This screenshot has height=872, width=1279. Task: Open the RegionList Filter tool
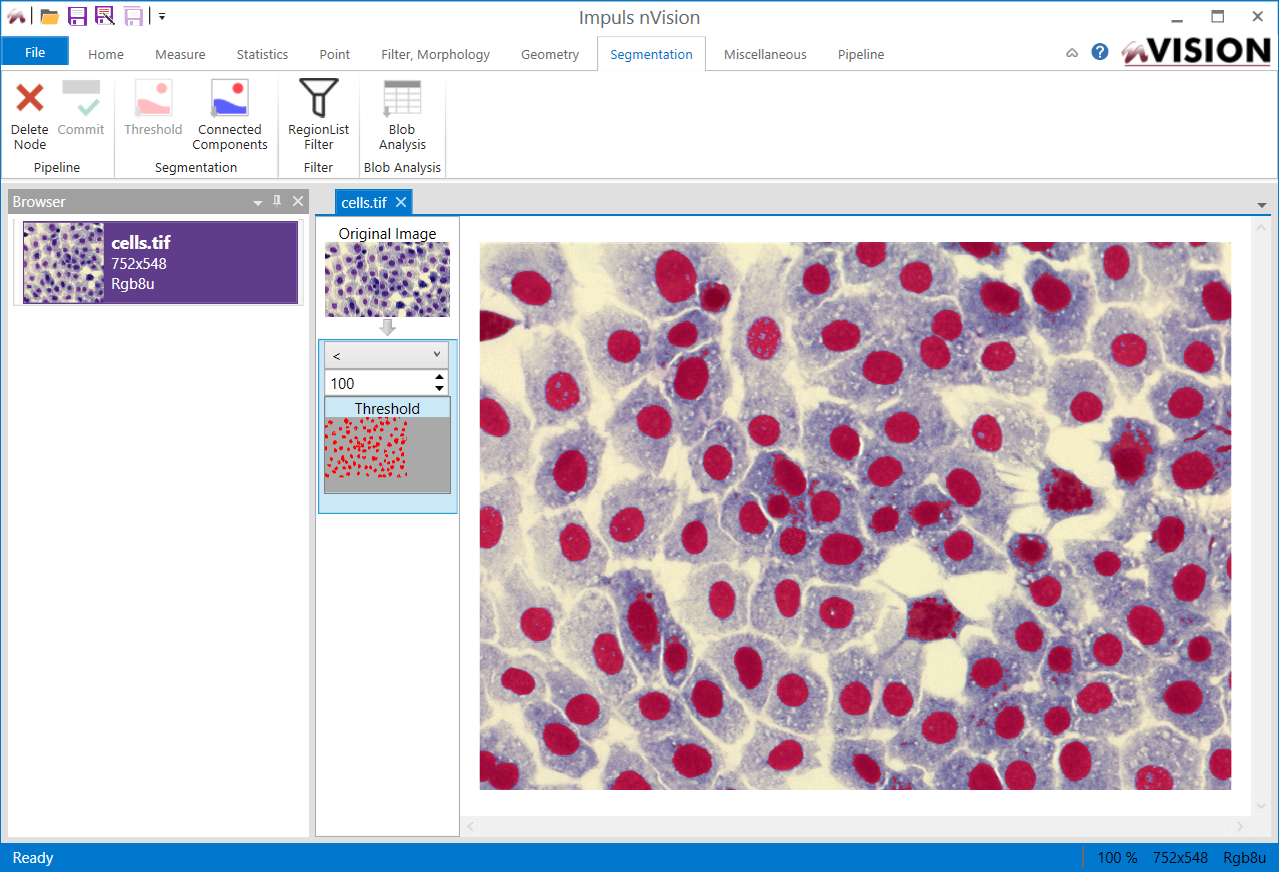pyautogui.click(x=318, y=115)
